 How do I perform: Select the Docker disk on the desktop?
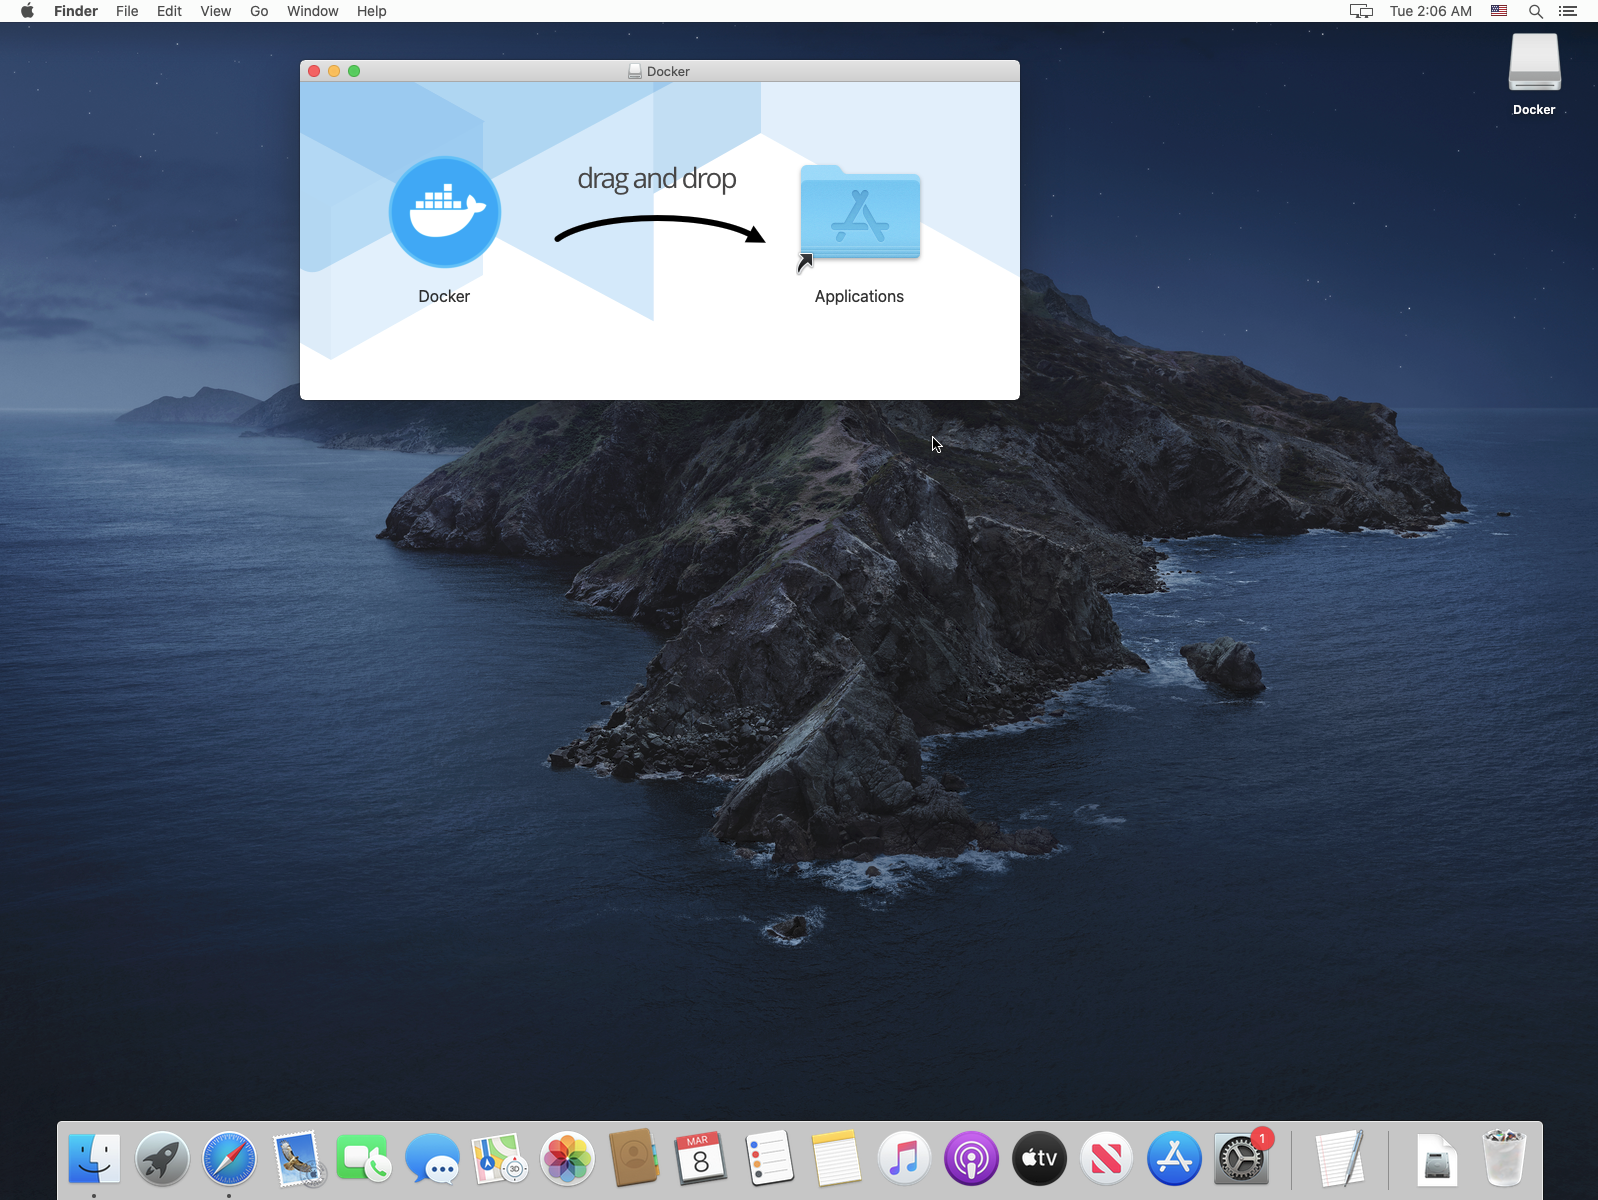[1533, 65]
